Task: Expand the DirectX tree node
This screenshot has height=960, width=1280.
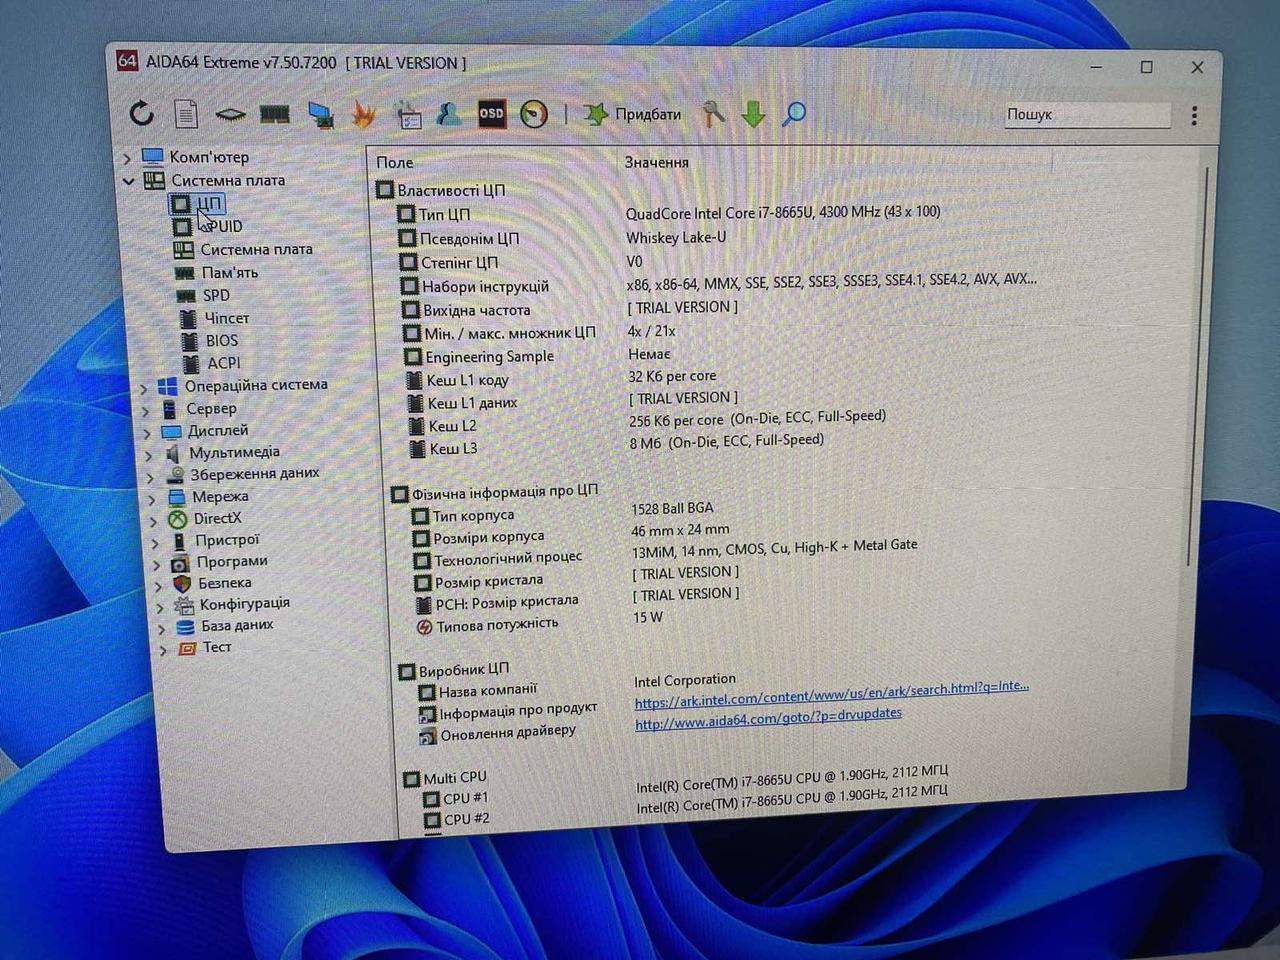Action: click(x=153, y=520)
